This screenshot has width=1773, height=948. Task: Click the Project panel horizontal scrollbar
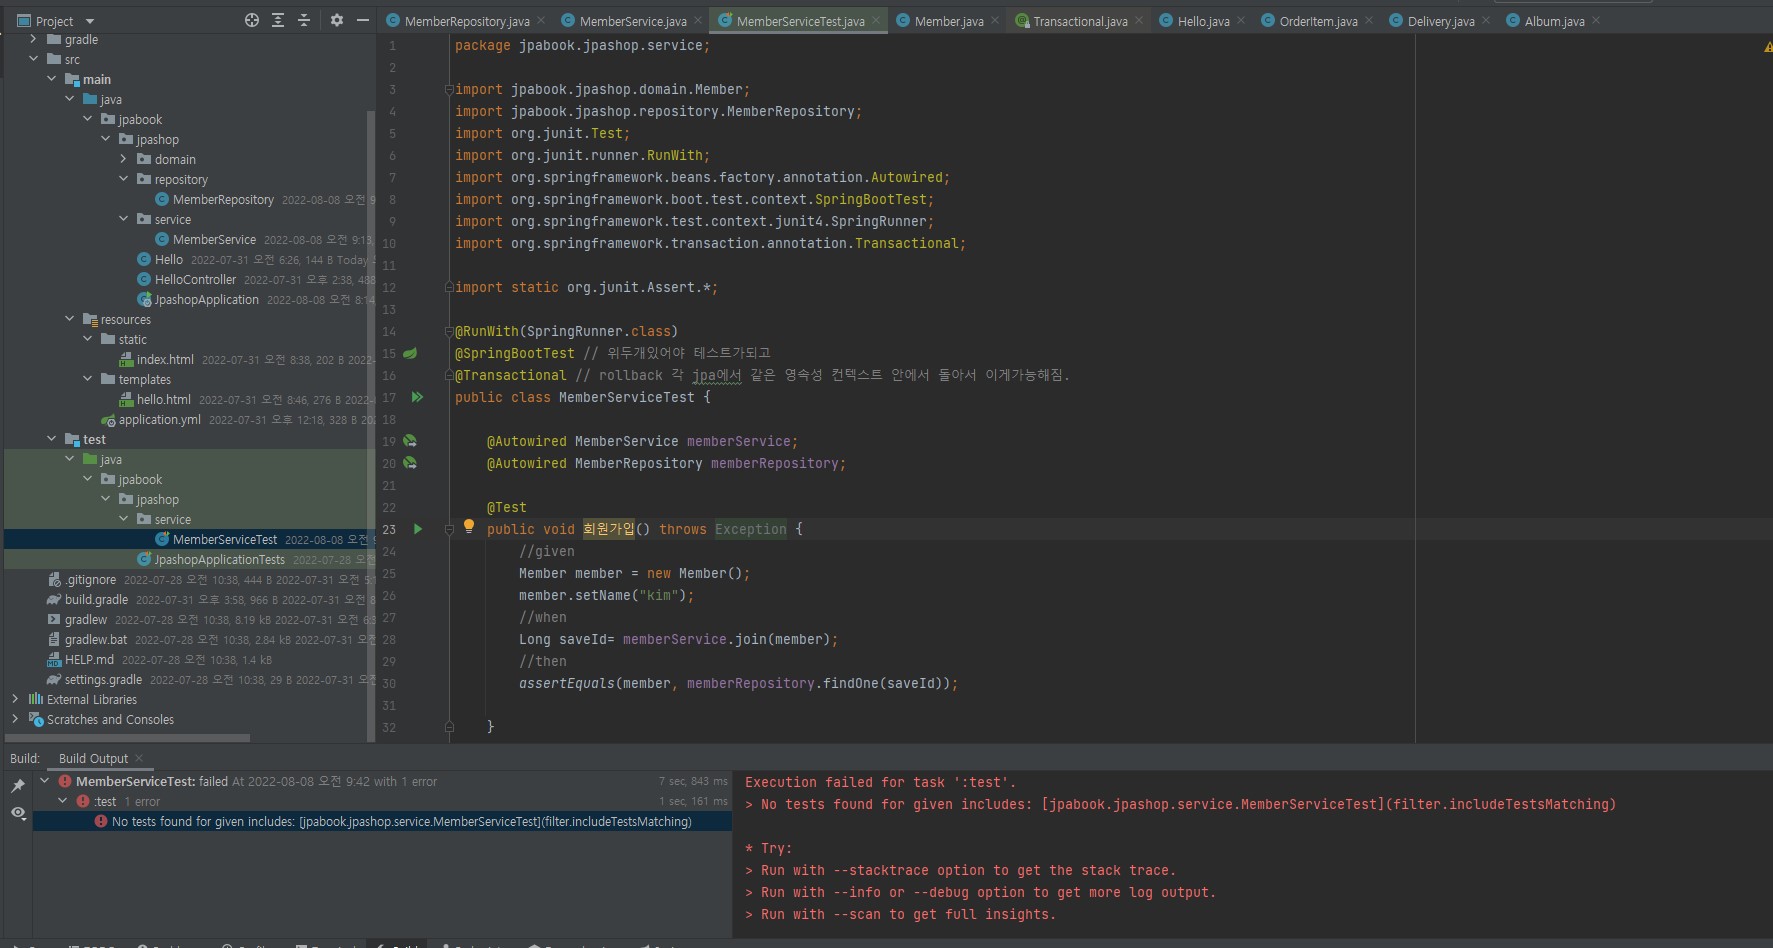click(x=125, y=738)
